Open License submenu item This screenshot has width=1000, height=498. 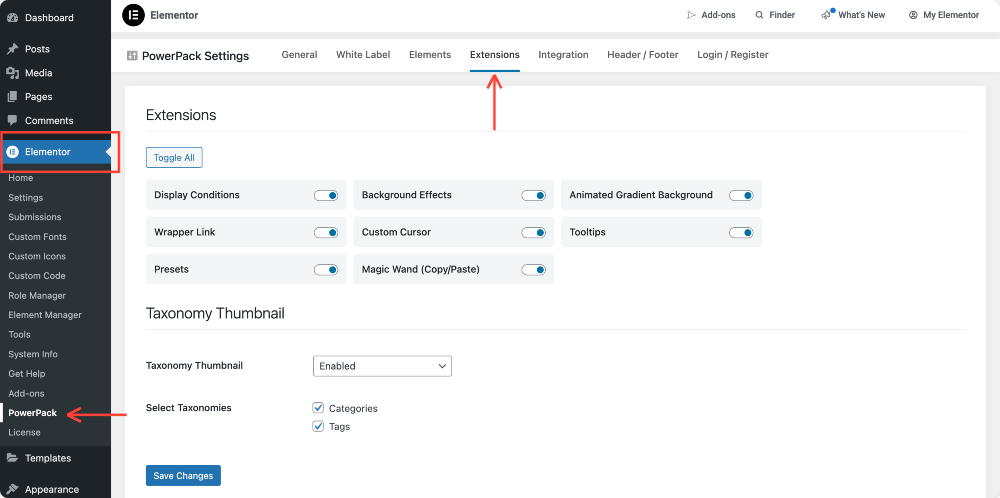click(24, 432)
